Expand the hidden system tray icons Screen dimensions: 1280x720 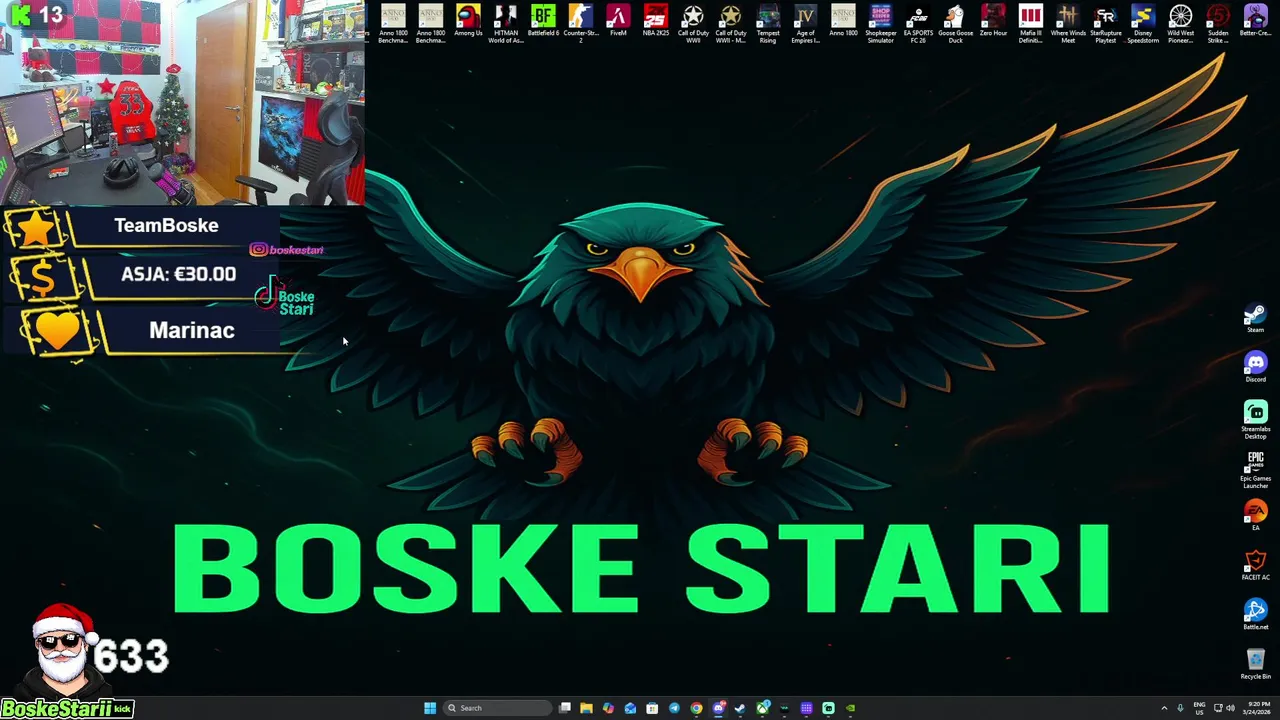(x=1164, y=708)
